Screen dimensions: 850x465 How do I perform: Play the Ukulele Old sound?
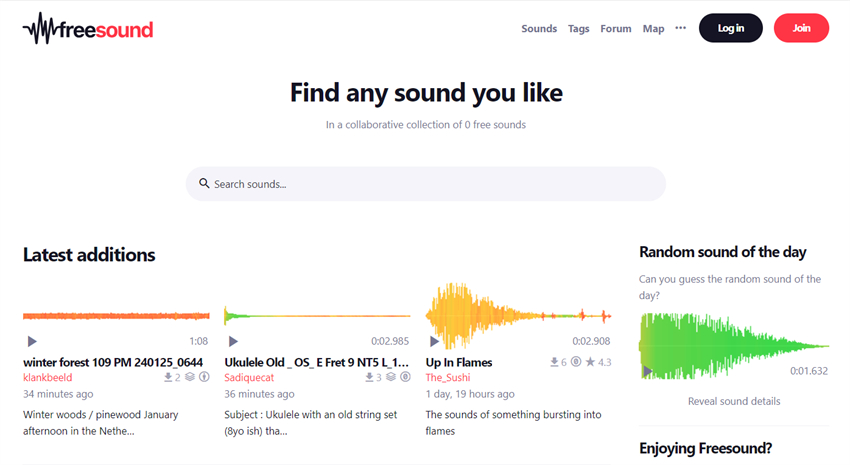233,341
